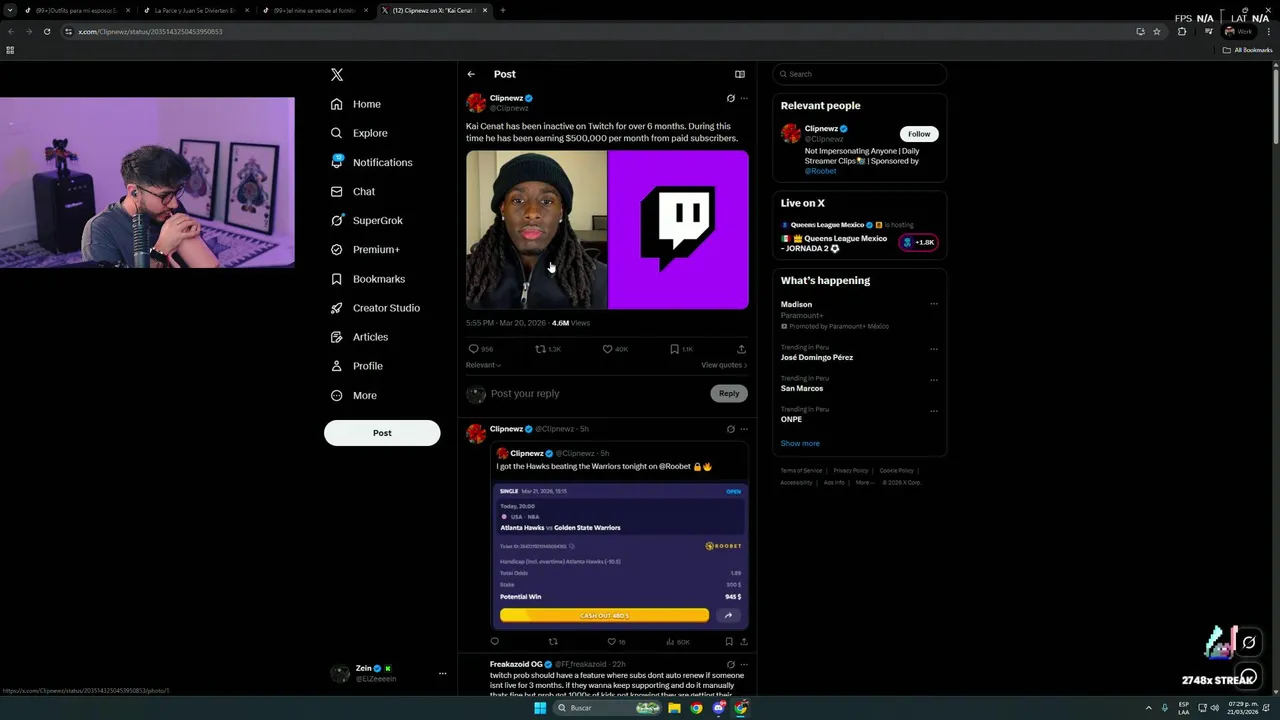The height and width of the screenshot is (720, 1280).
Task: Share the Hawks bet reply
Action: (x=743, y=641)
